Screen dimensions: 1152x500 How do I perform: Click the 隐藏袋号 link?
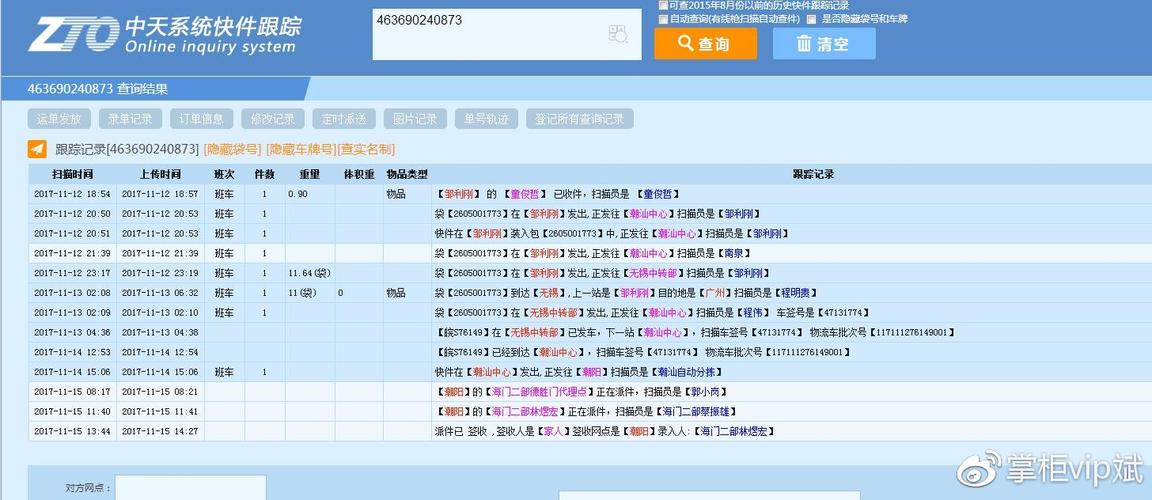[x=232, y=149]
